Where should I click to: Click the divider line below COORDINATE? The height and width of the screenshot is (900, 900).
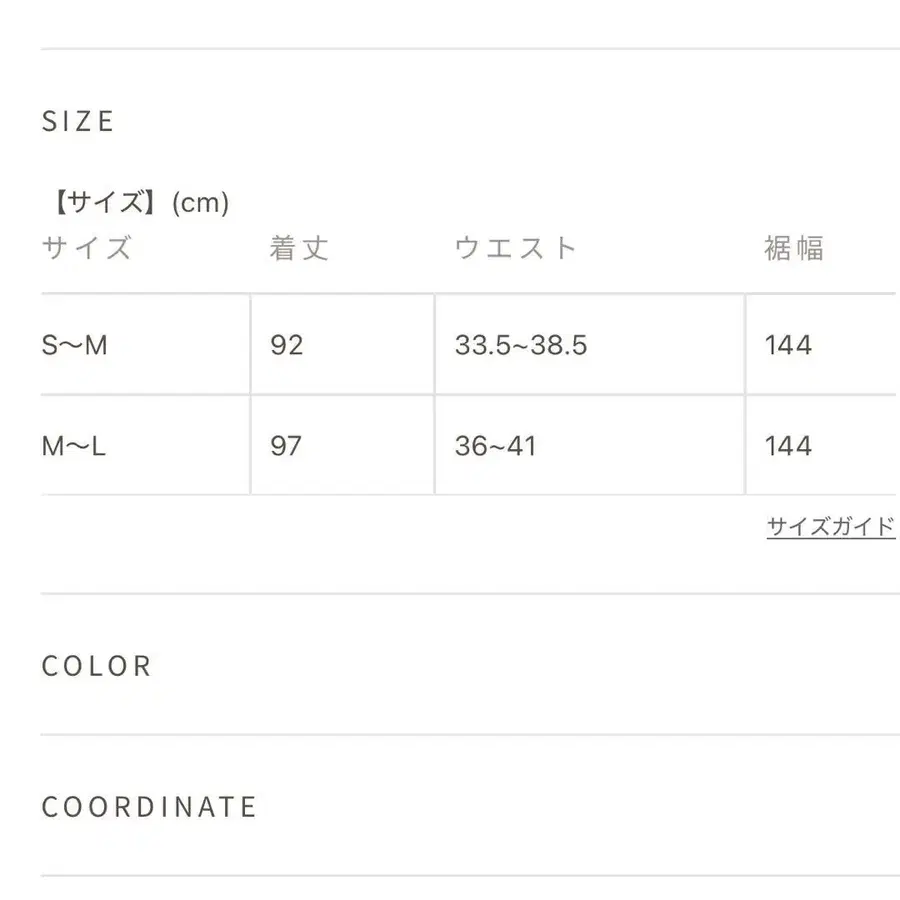(470, 876)
